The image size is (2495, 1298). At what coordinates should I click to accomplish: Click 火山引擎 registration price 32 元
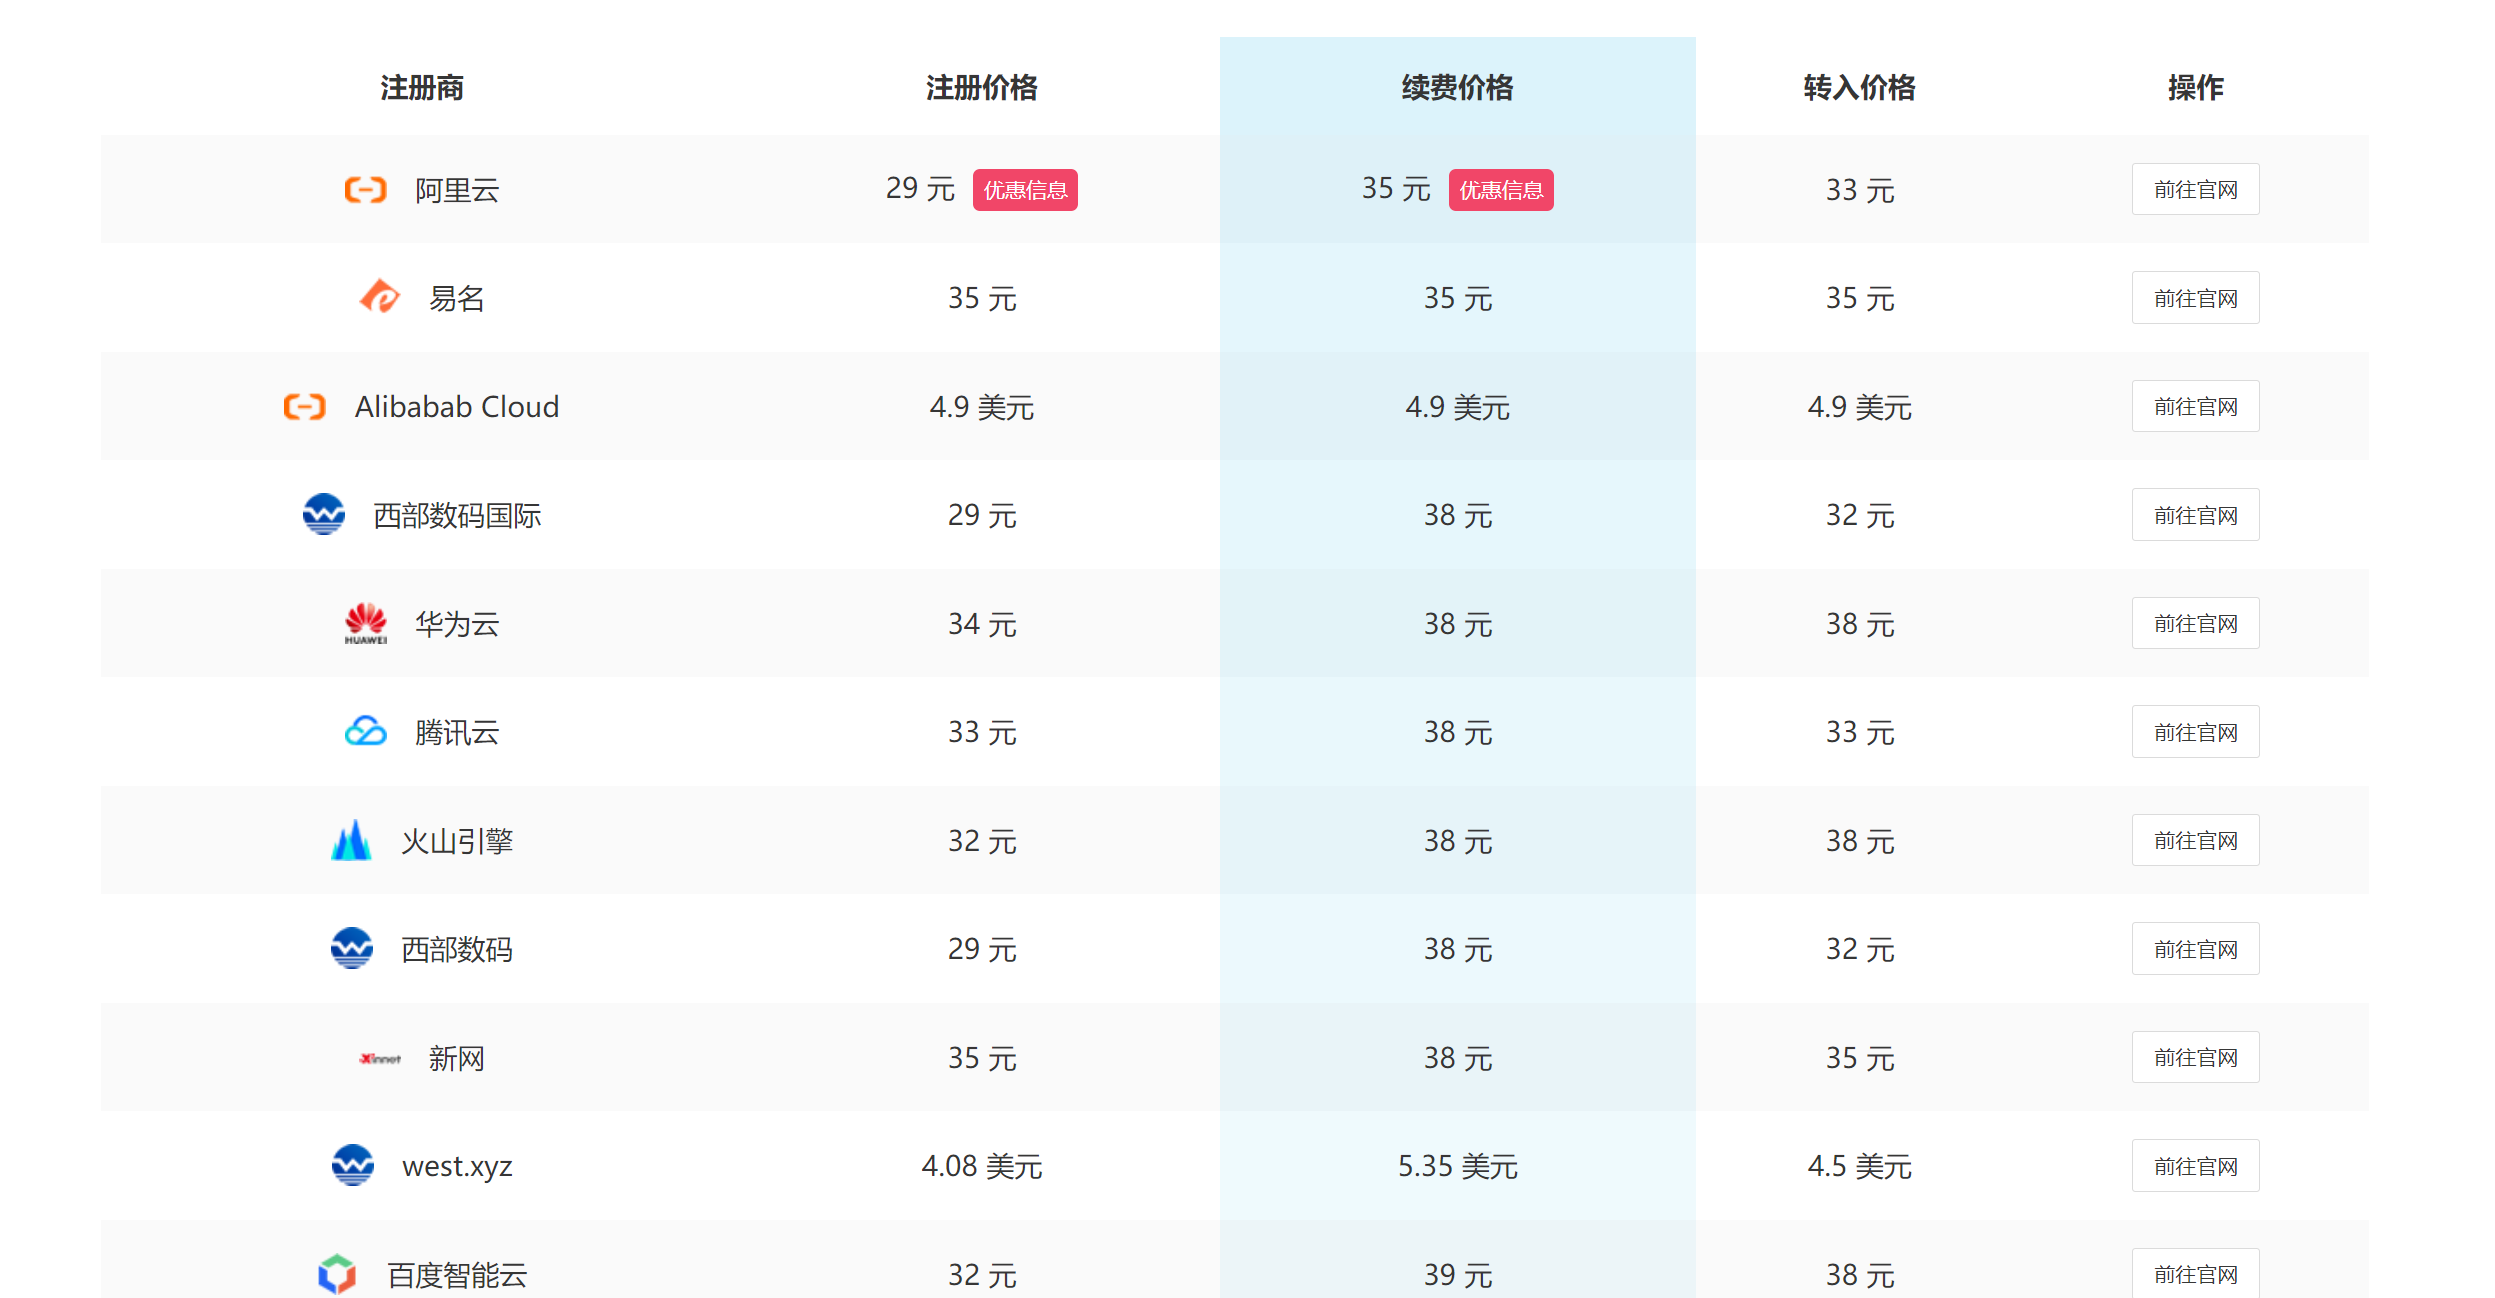coord(981,841)
